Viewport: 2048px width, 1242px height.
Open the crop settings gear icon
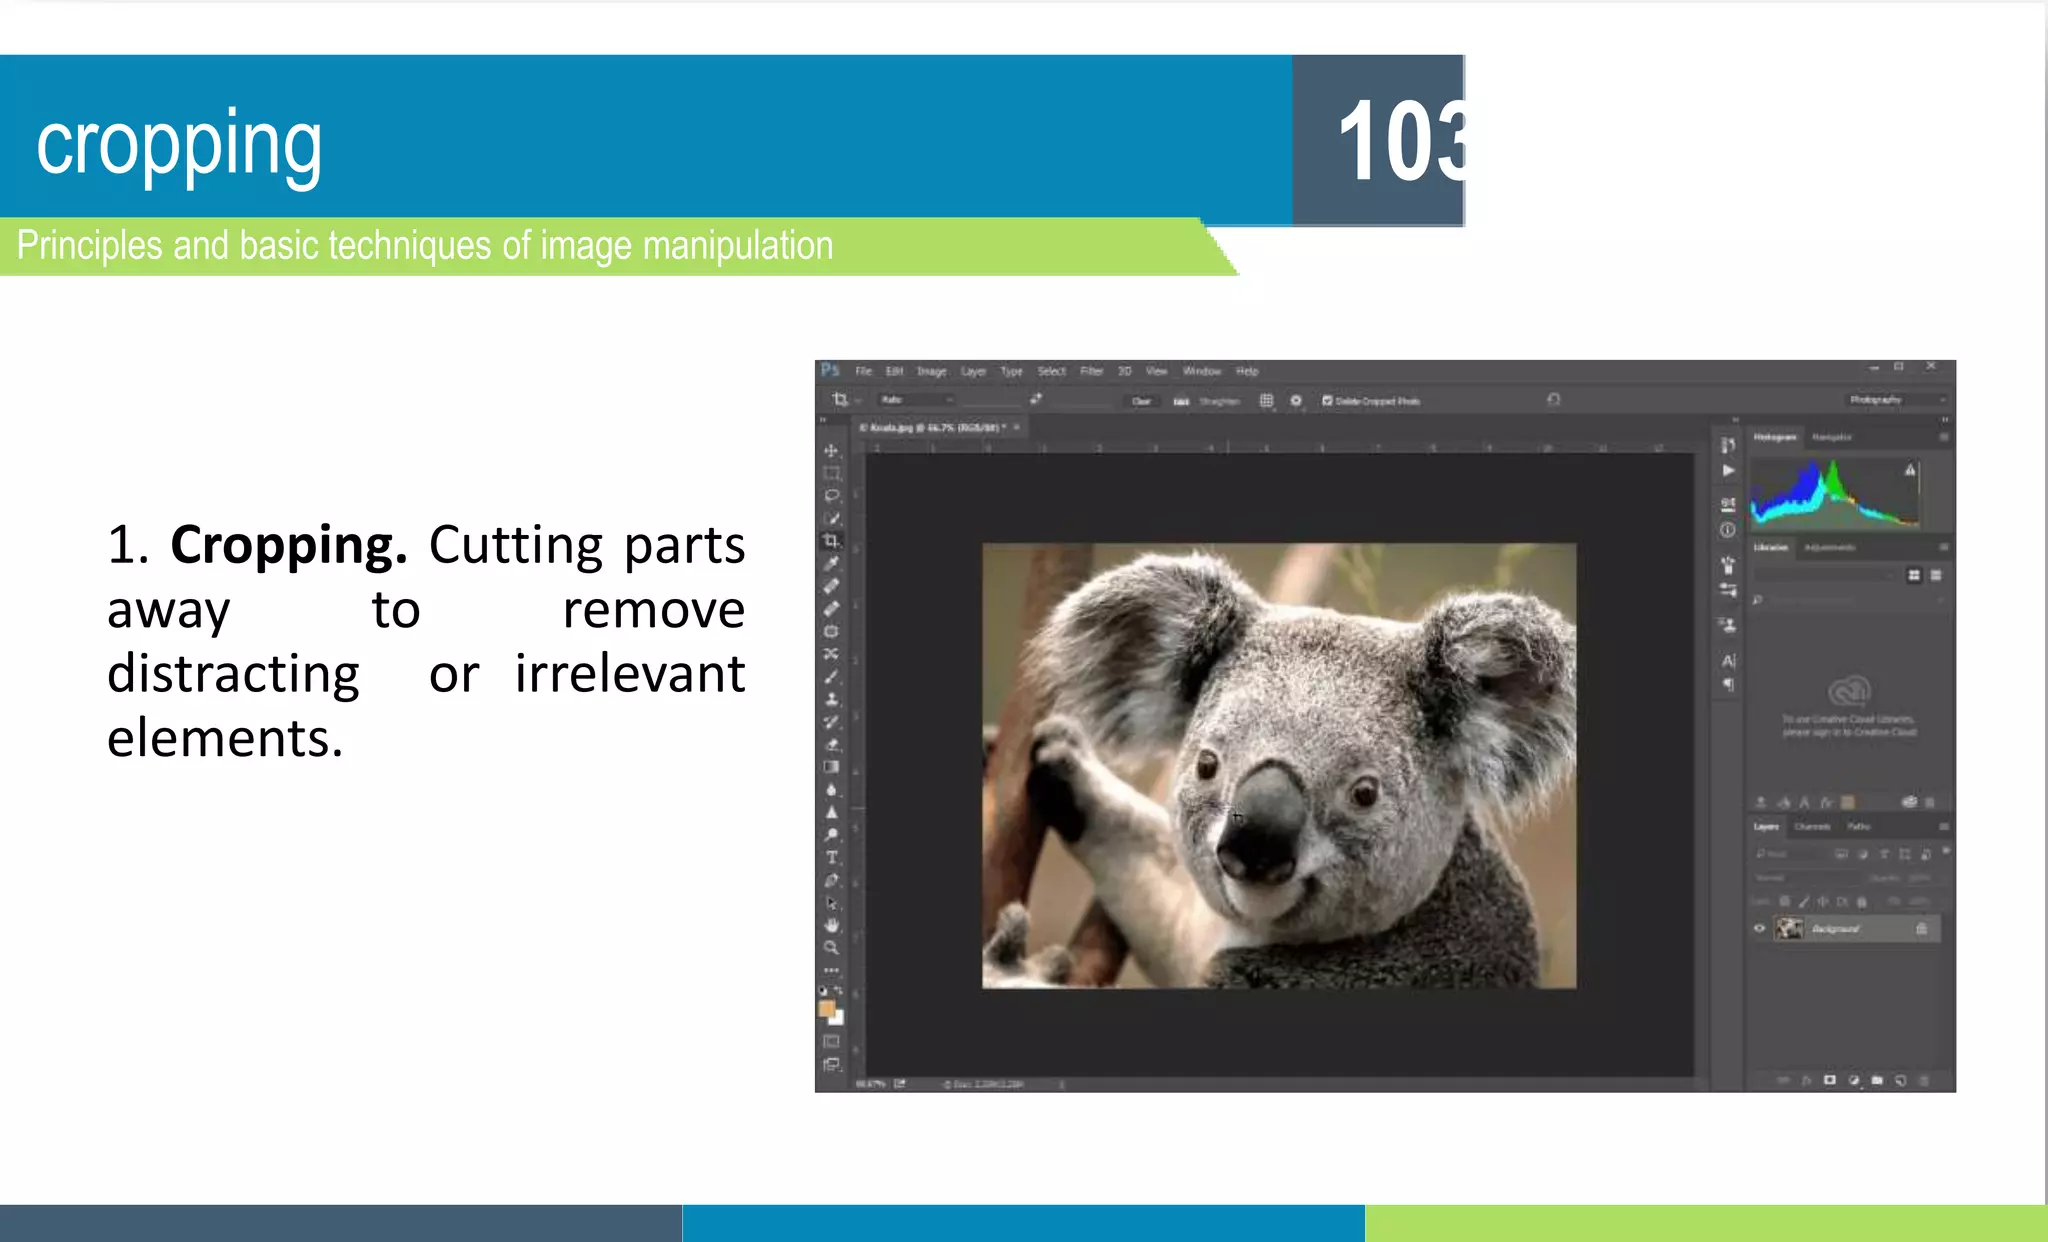[x=1296, y=400]
